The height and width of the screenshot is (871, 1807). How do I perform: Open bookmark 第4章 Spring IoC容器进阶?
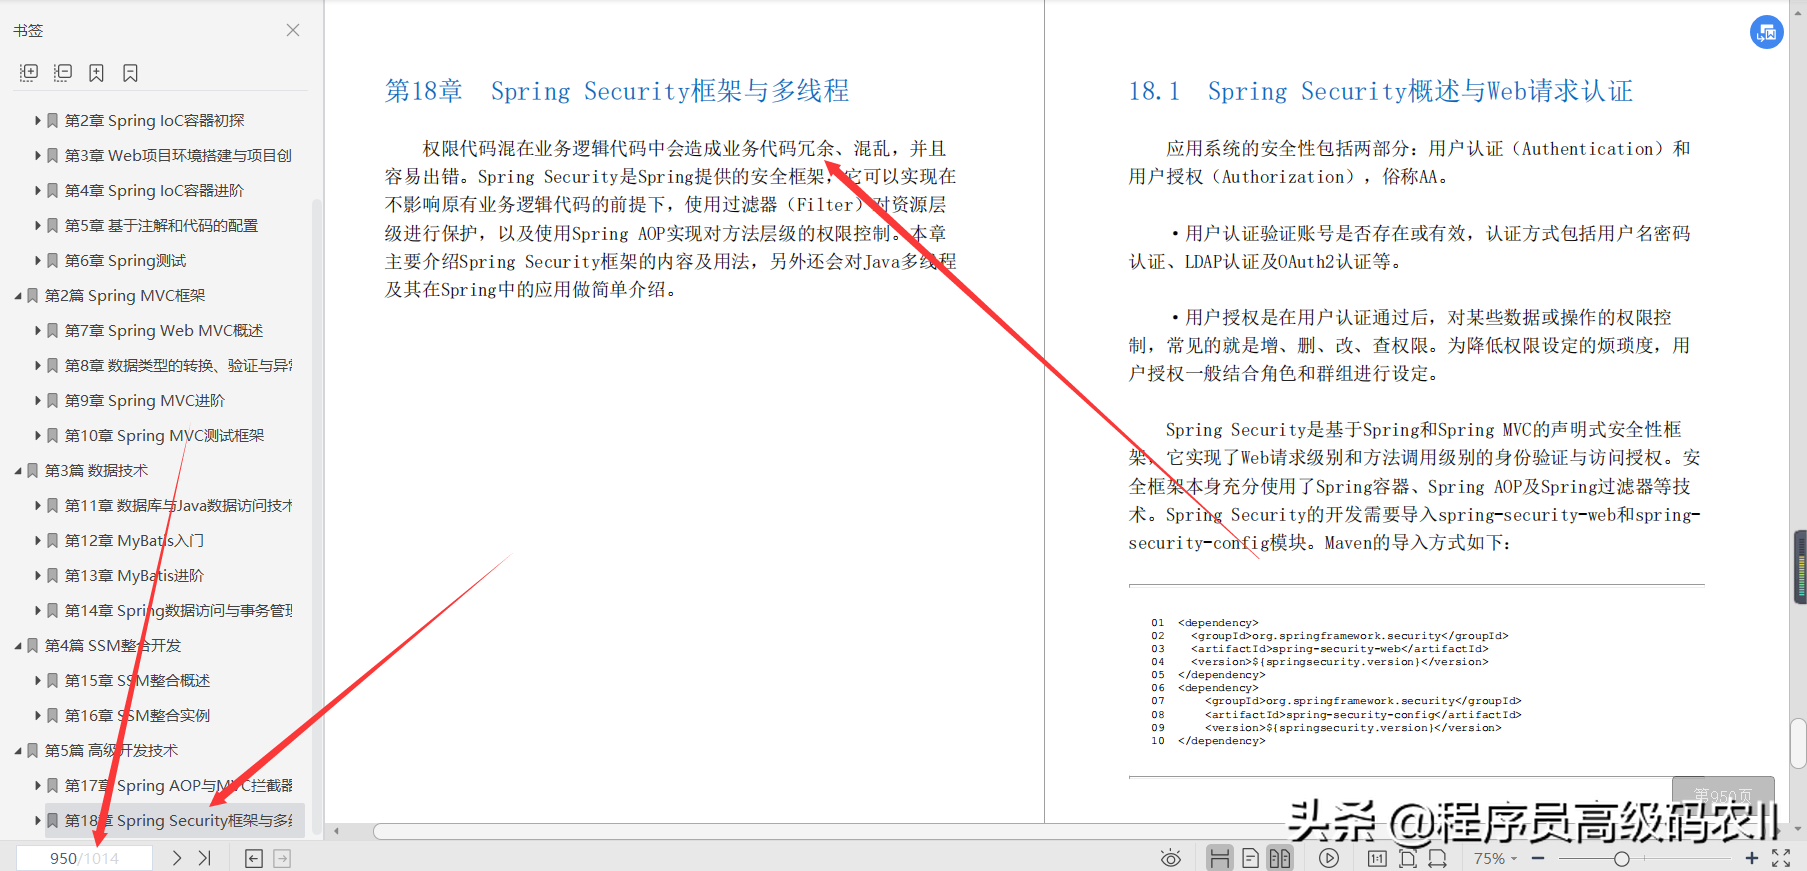pyautogui.click(x=155, y=190)
